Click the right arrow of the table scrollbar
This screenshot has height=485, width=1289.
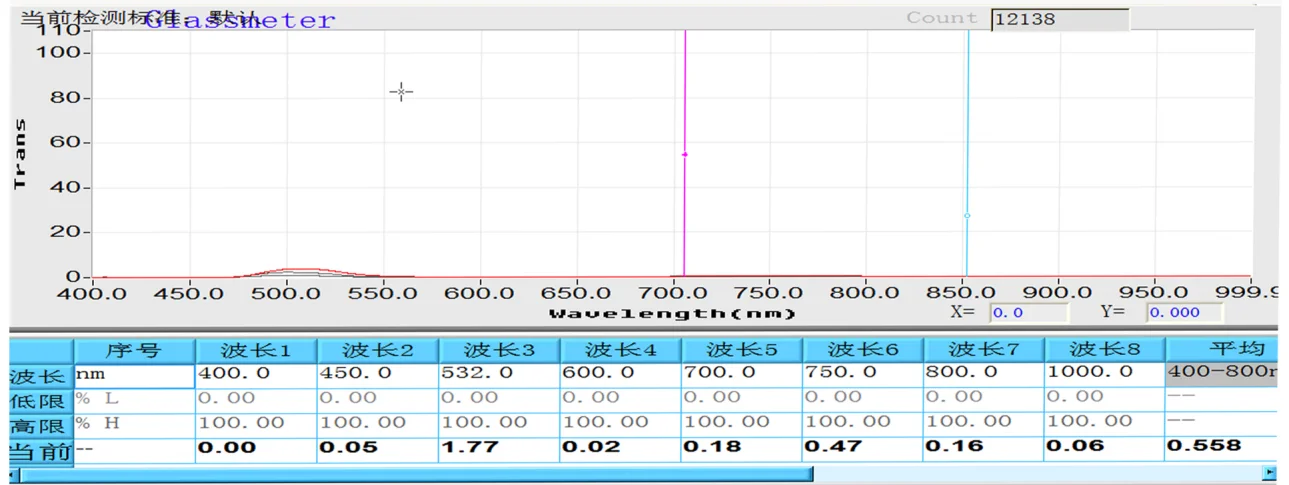click(1269, 473)
